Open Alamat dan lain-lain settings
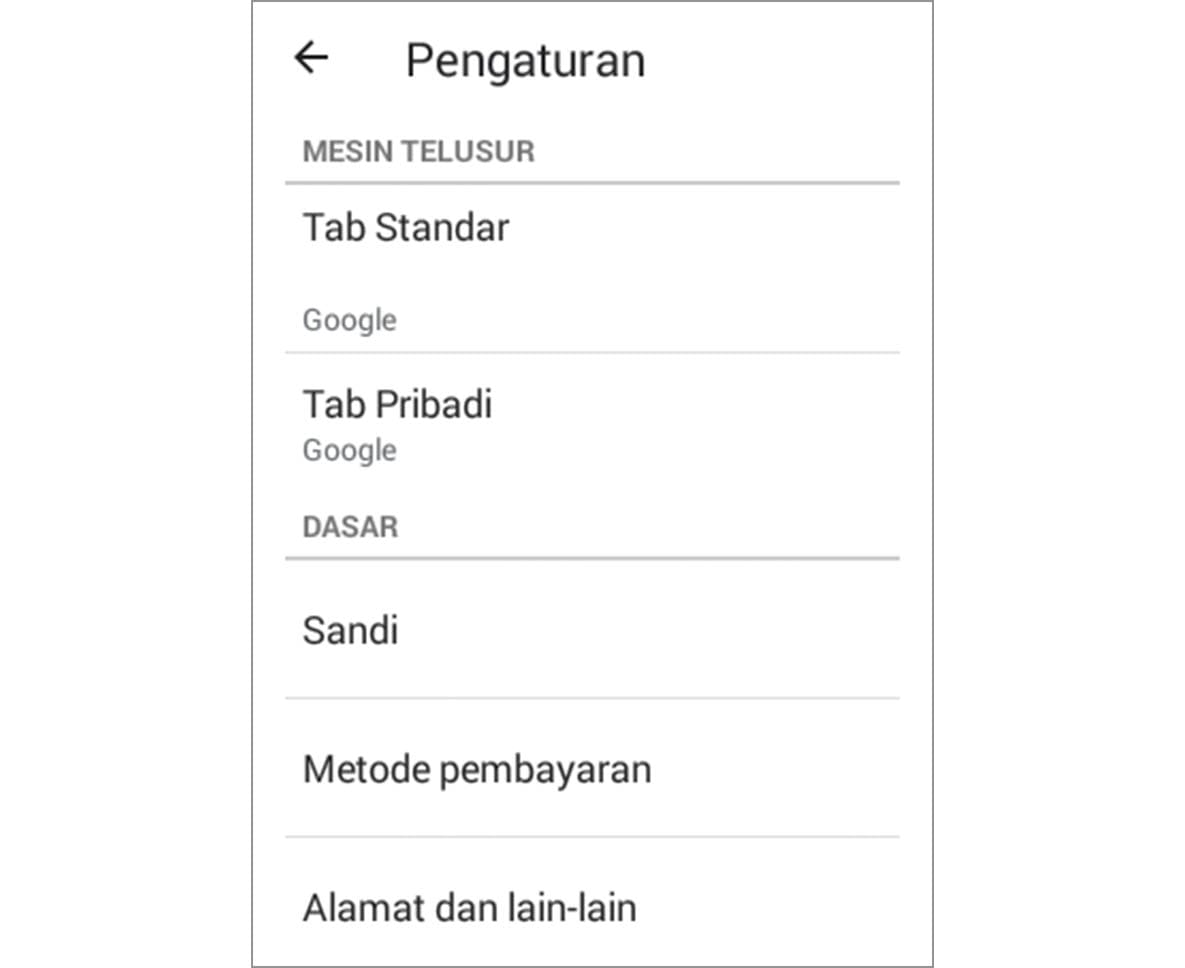The height and width of the screenshot is (968, 1185). coord(469,908)
